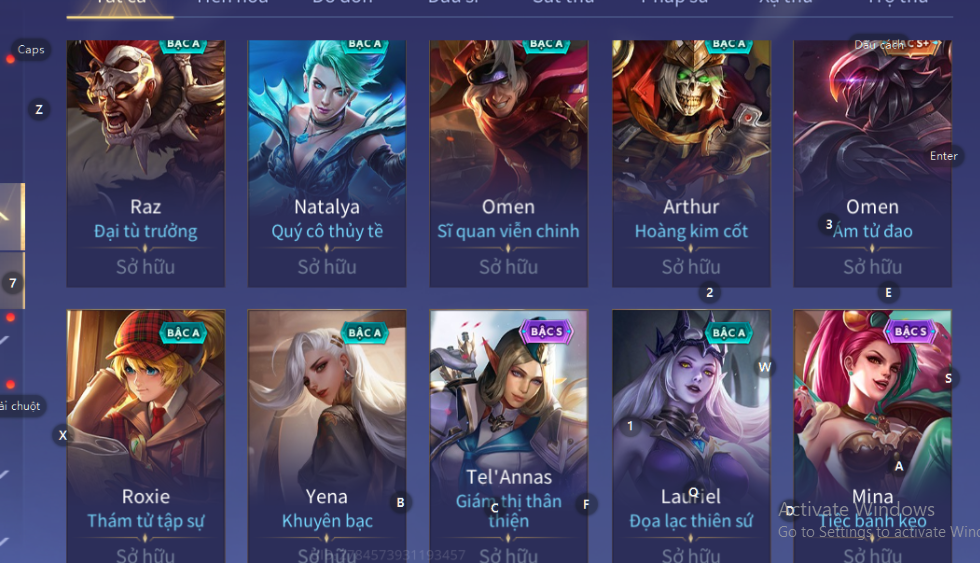Select the Raz Đại tù trưởng skin card
This screenshot has height=563, width=980.
(x=146, y=164)
